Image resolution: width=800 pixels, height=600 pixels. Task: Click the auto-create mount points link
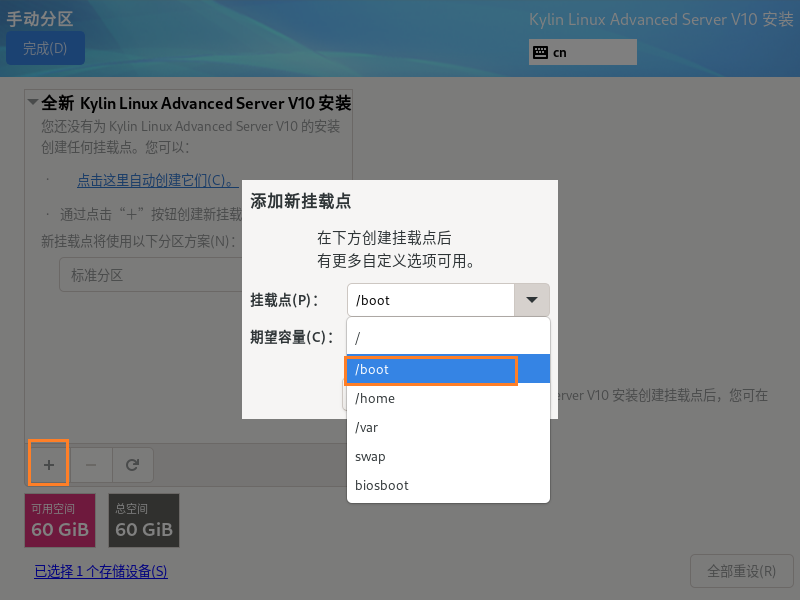156,180
